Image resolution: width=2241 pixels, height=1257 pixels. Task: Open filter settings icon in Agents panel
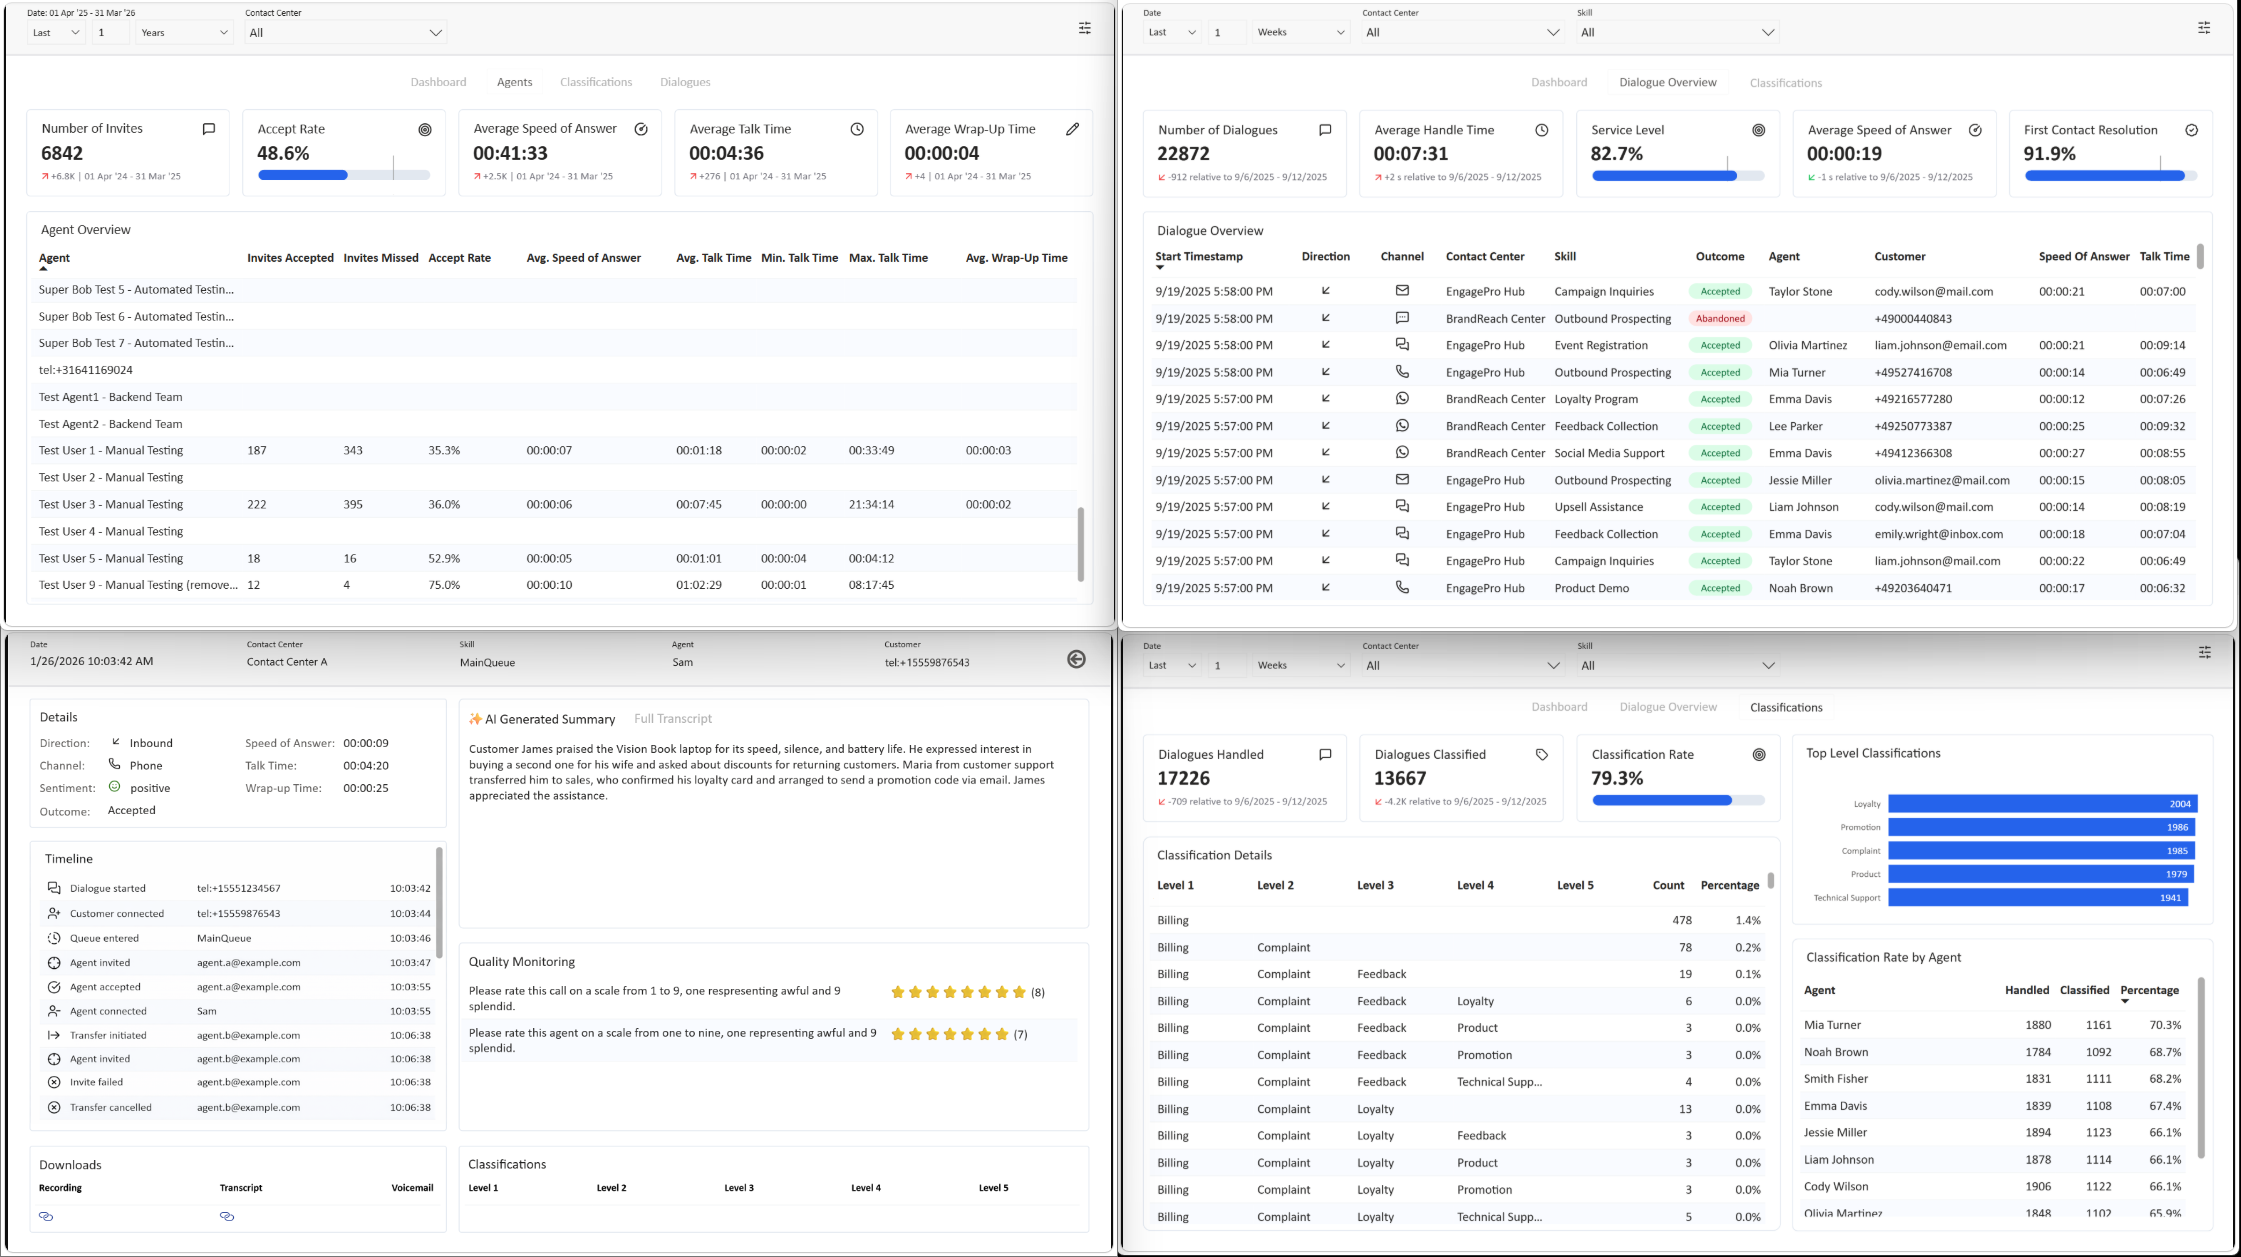click(x=1084, y=29)
